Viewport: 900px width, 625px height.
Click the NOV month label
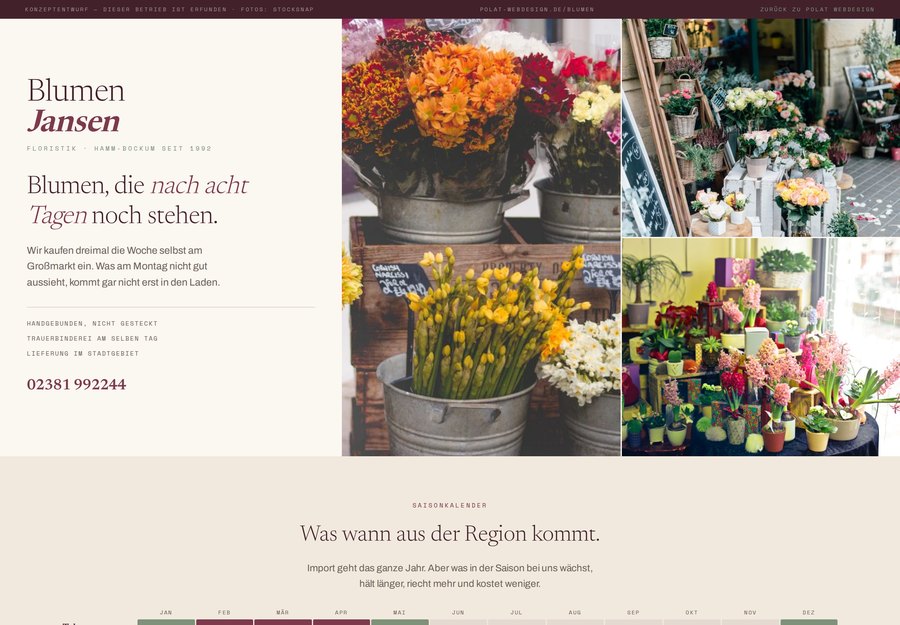[750, 612]
